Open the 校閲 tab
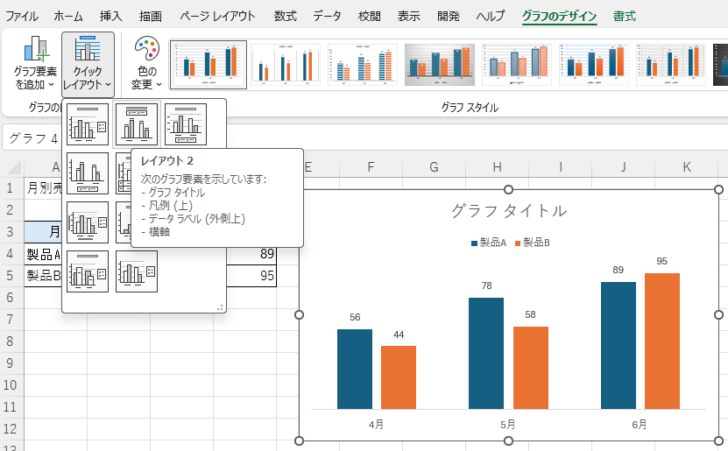 pyautogui.click(x=370, y=16)
